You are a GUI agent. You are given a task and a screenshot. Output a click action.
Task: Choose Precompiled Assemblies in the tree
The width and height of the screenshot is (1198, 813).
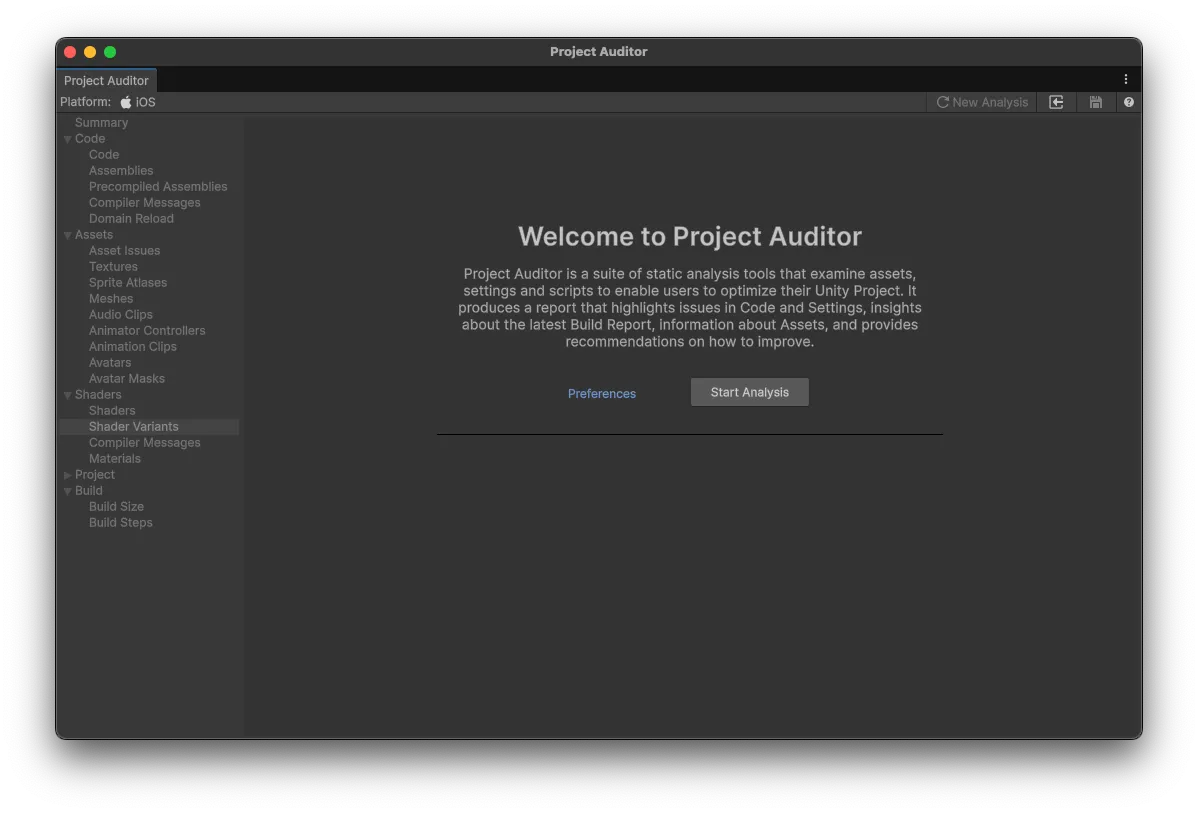tap(158, 187)
